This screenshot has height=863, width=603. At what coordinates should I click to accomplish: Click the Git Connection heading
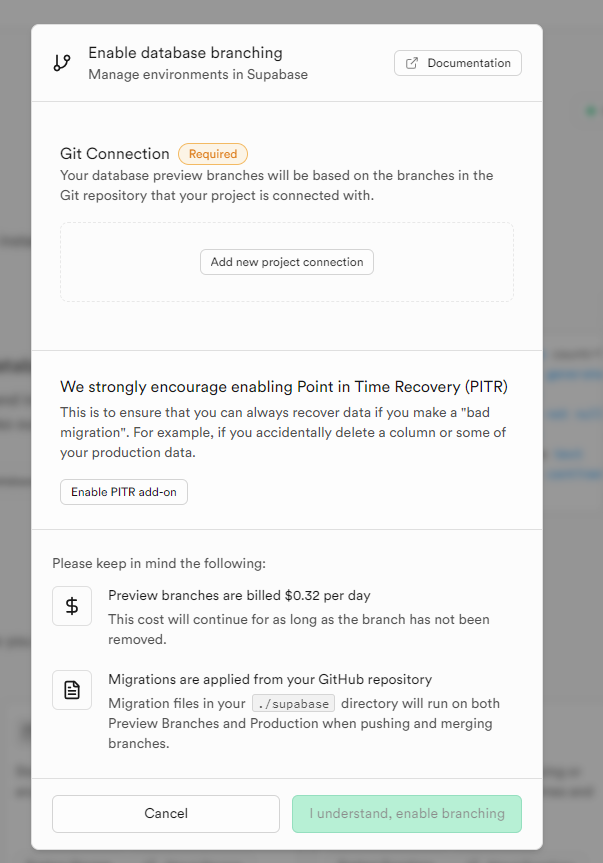tap(115, 154)
